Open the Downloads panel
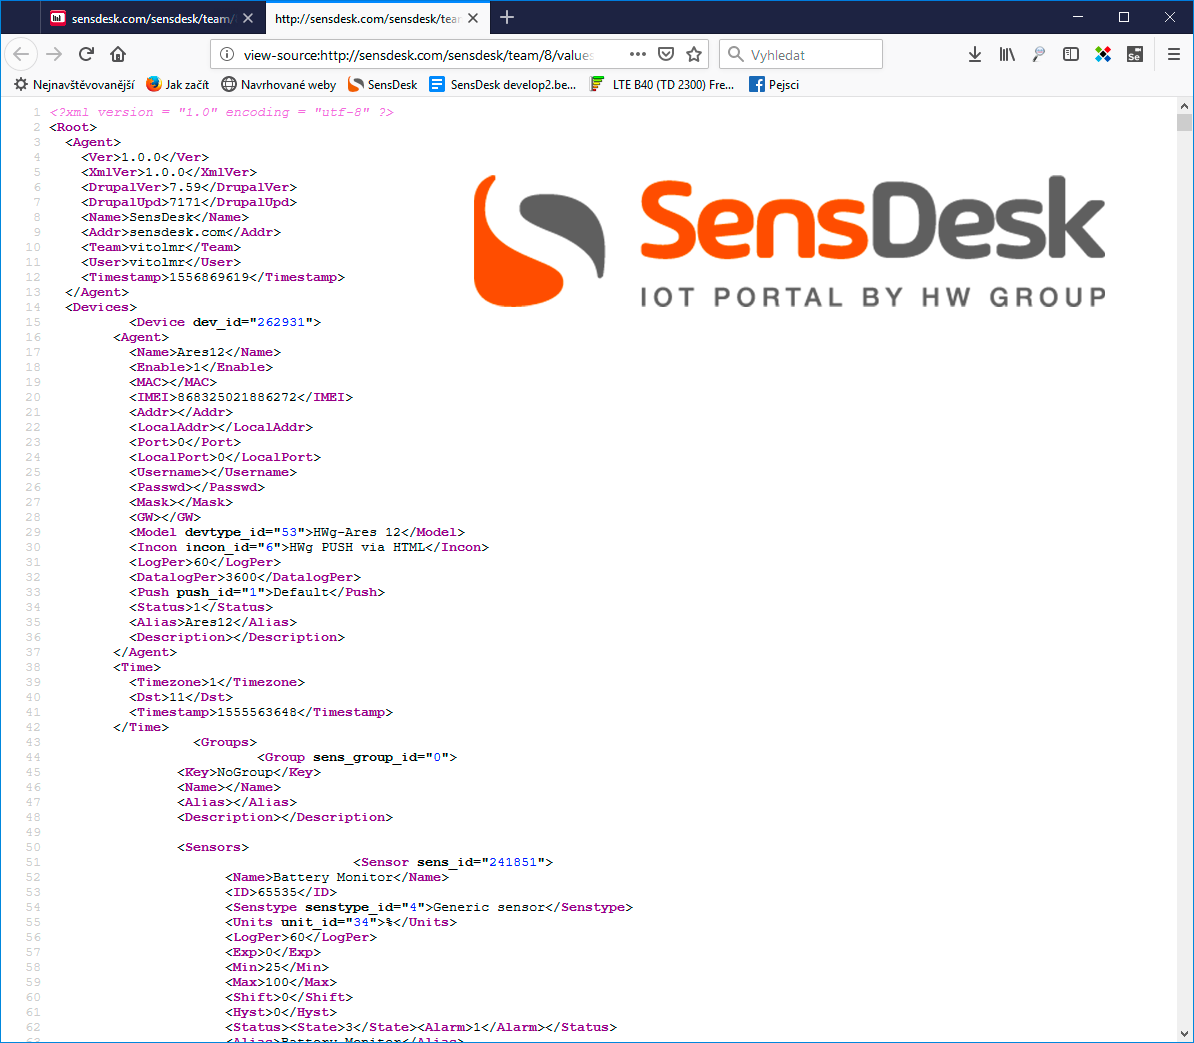 975,54
